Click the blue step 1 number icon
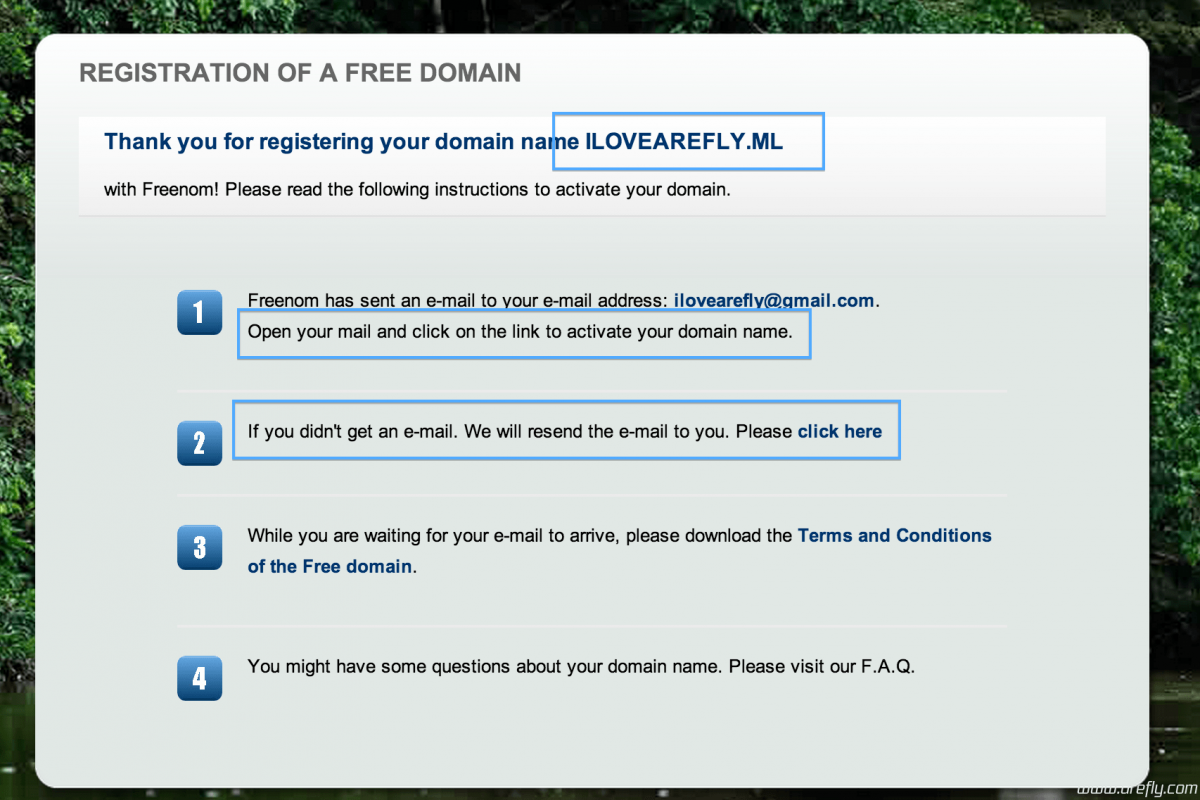 pos(199,312)
